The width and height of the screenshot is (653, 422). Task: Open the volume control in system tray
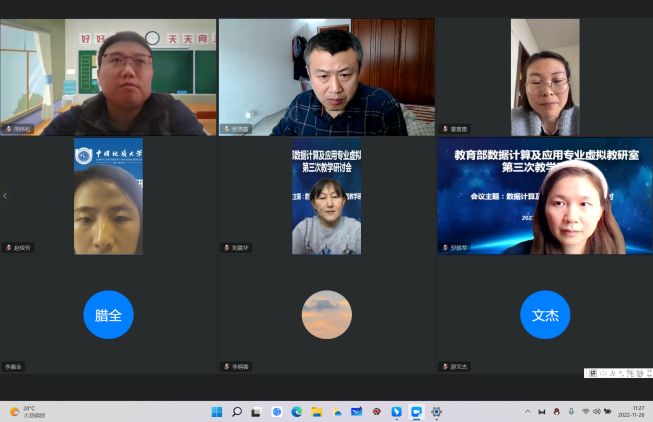597,411
